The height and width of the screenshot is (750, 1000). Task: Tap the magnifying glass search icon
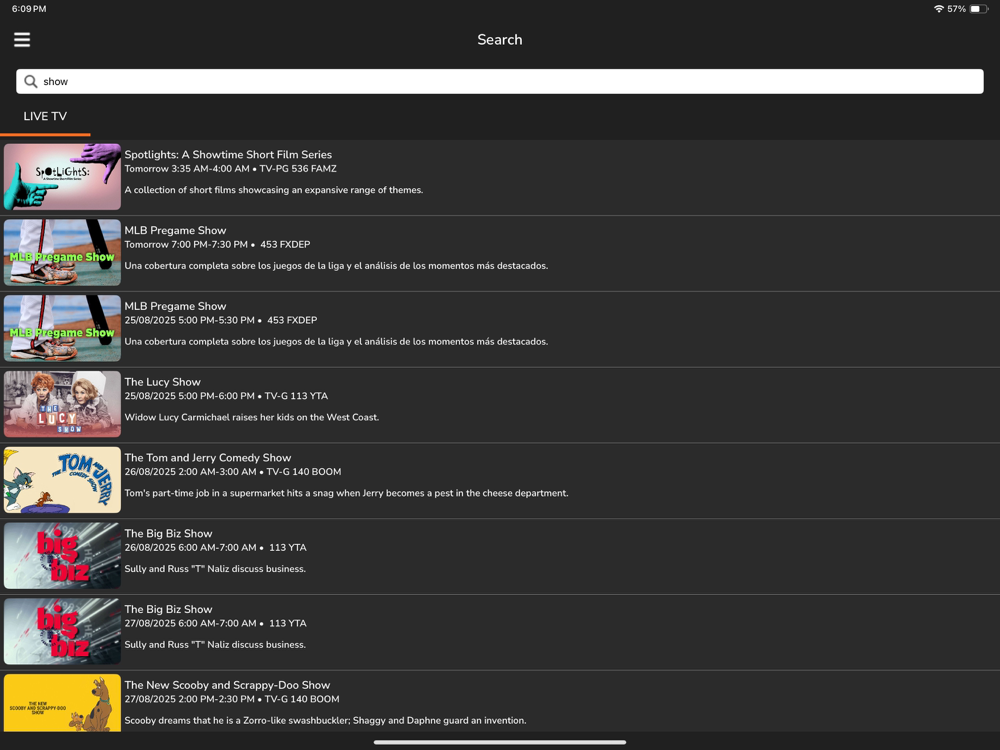pos(30,82)
